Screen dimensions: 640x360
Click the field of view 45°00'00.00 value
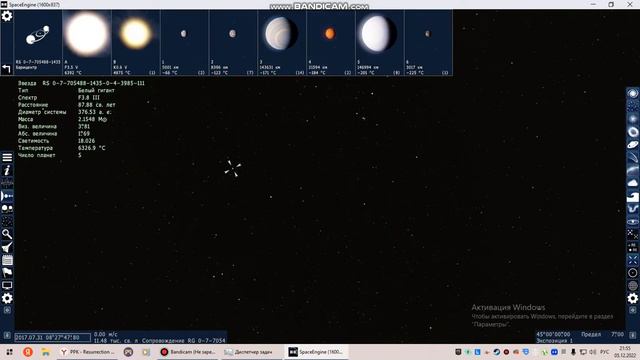553,334
